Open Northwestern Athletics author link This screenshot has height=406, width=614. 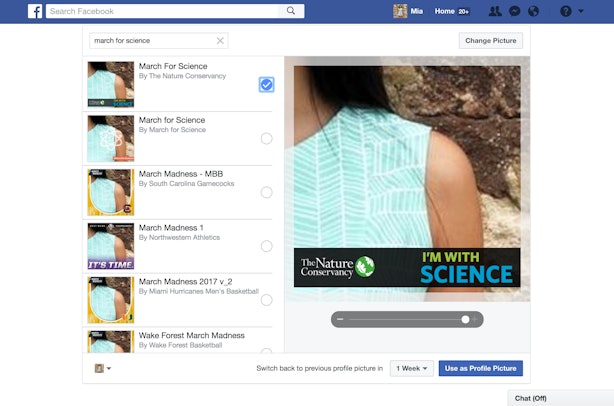(184, 237)
